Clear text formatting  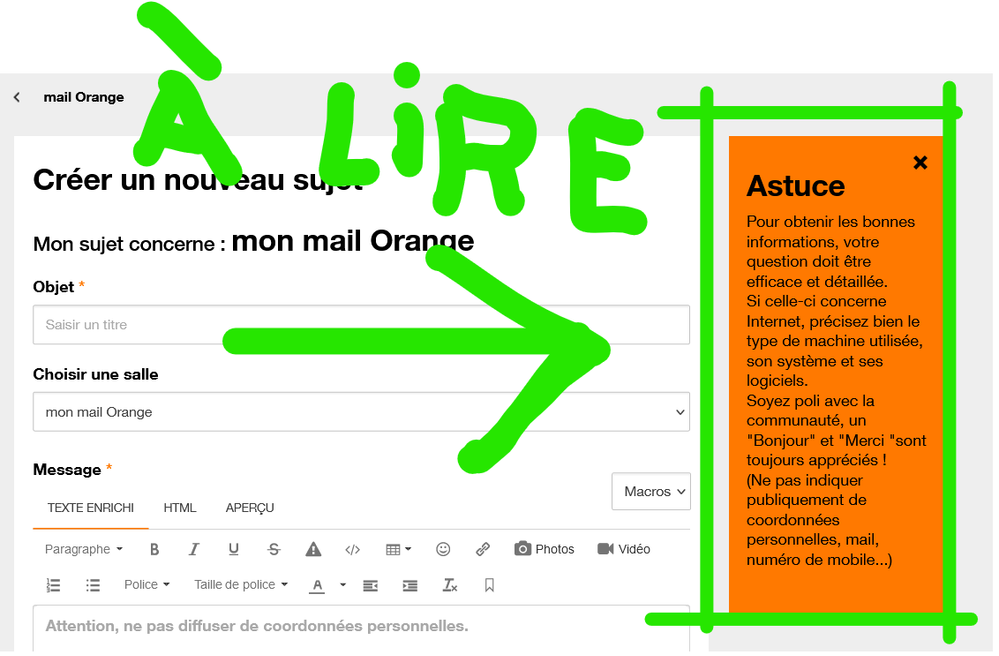tap(450, 586)
